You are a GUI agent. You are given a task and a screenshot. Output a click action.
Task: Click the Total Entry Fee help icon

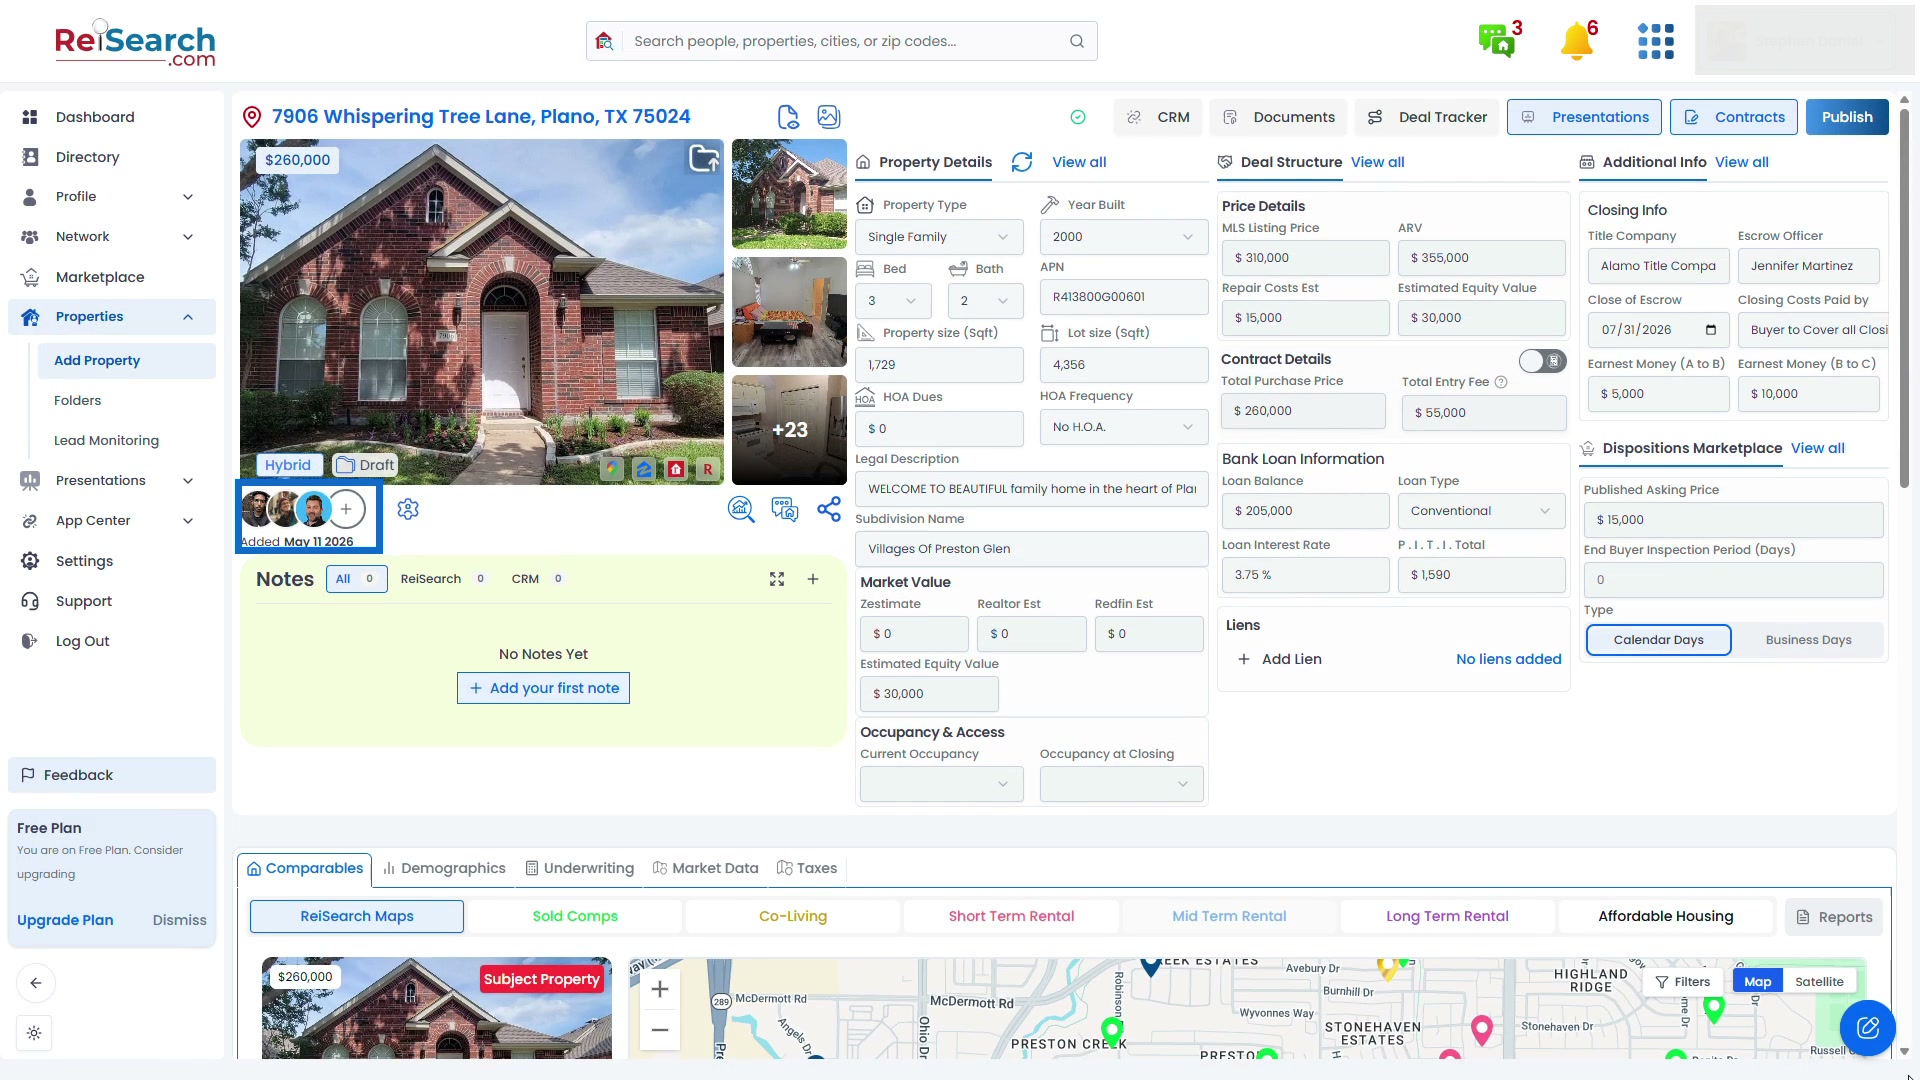coord(1501,382)
